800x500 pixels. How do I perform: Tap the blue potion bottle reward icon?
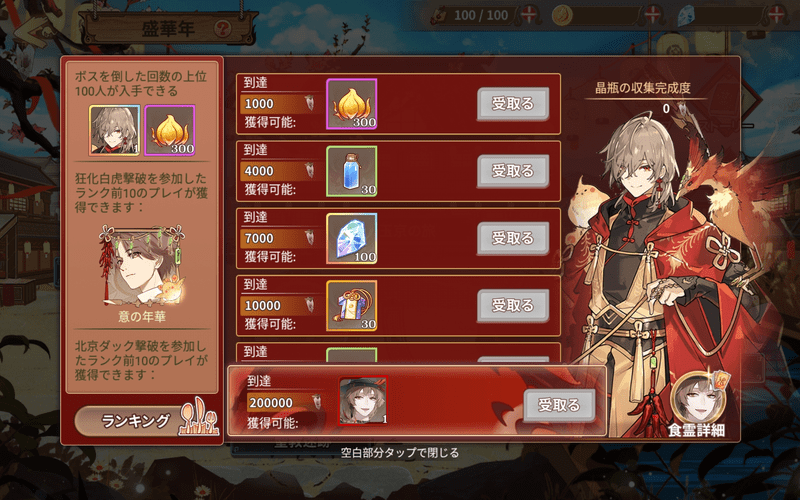click(352, 171)
